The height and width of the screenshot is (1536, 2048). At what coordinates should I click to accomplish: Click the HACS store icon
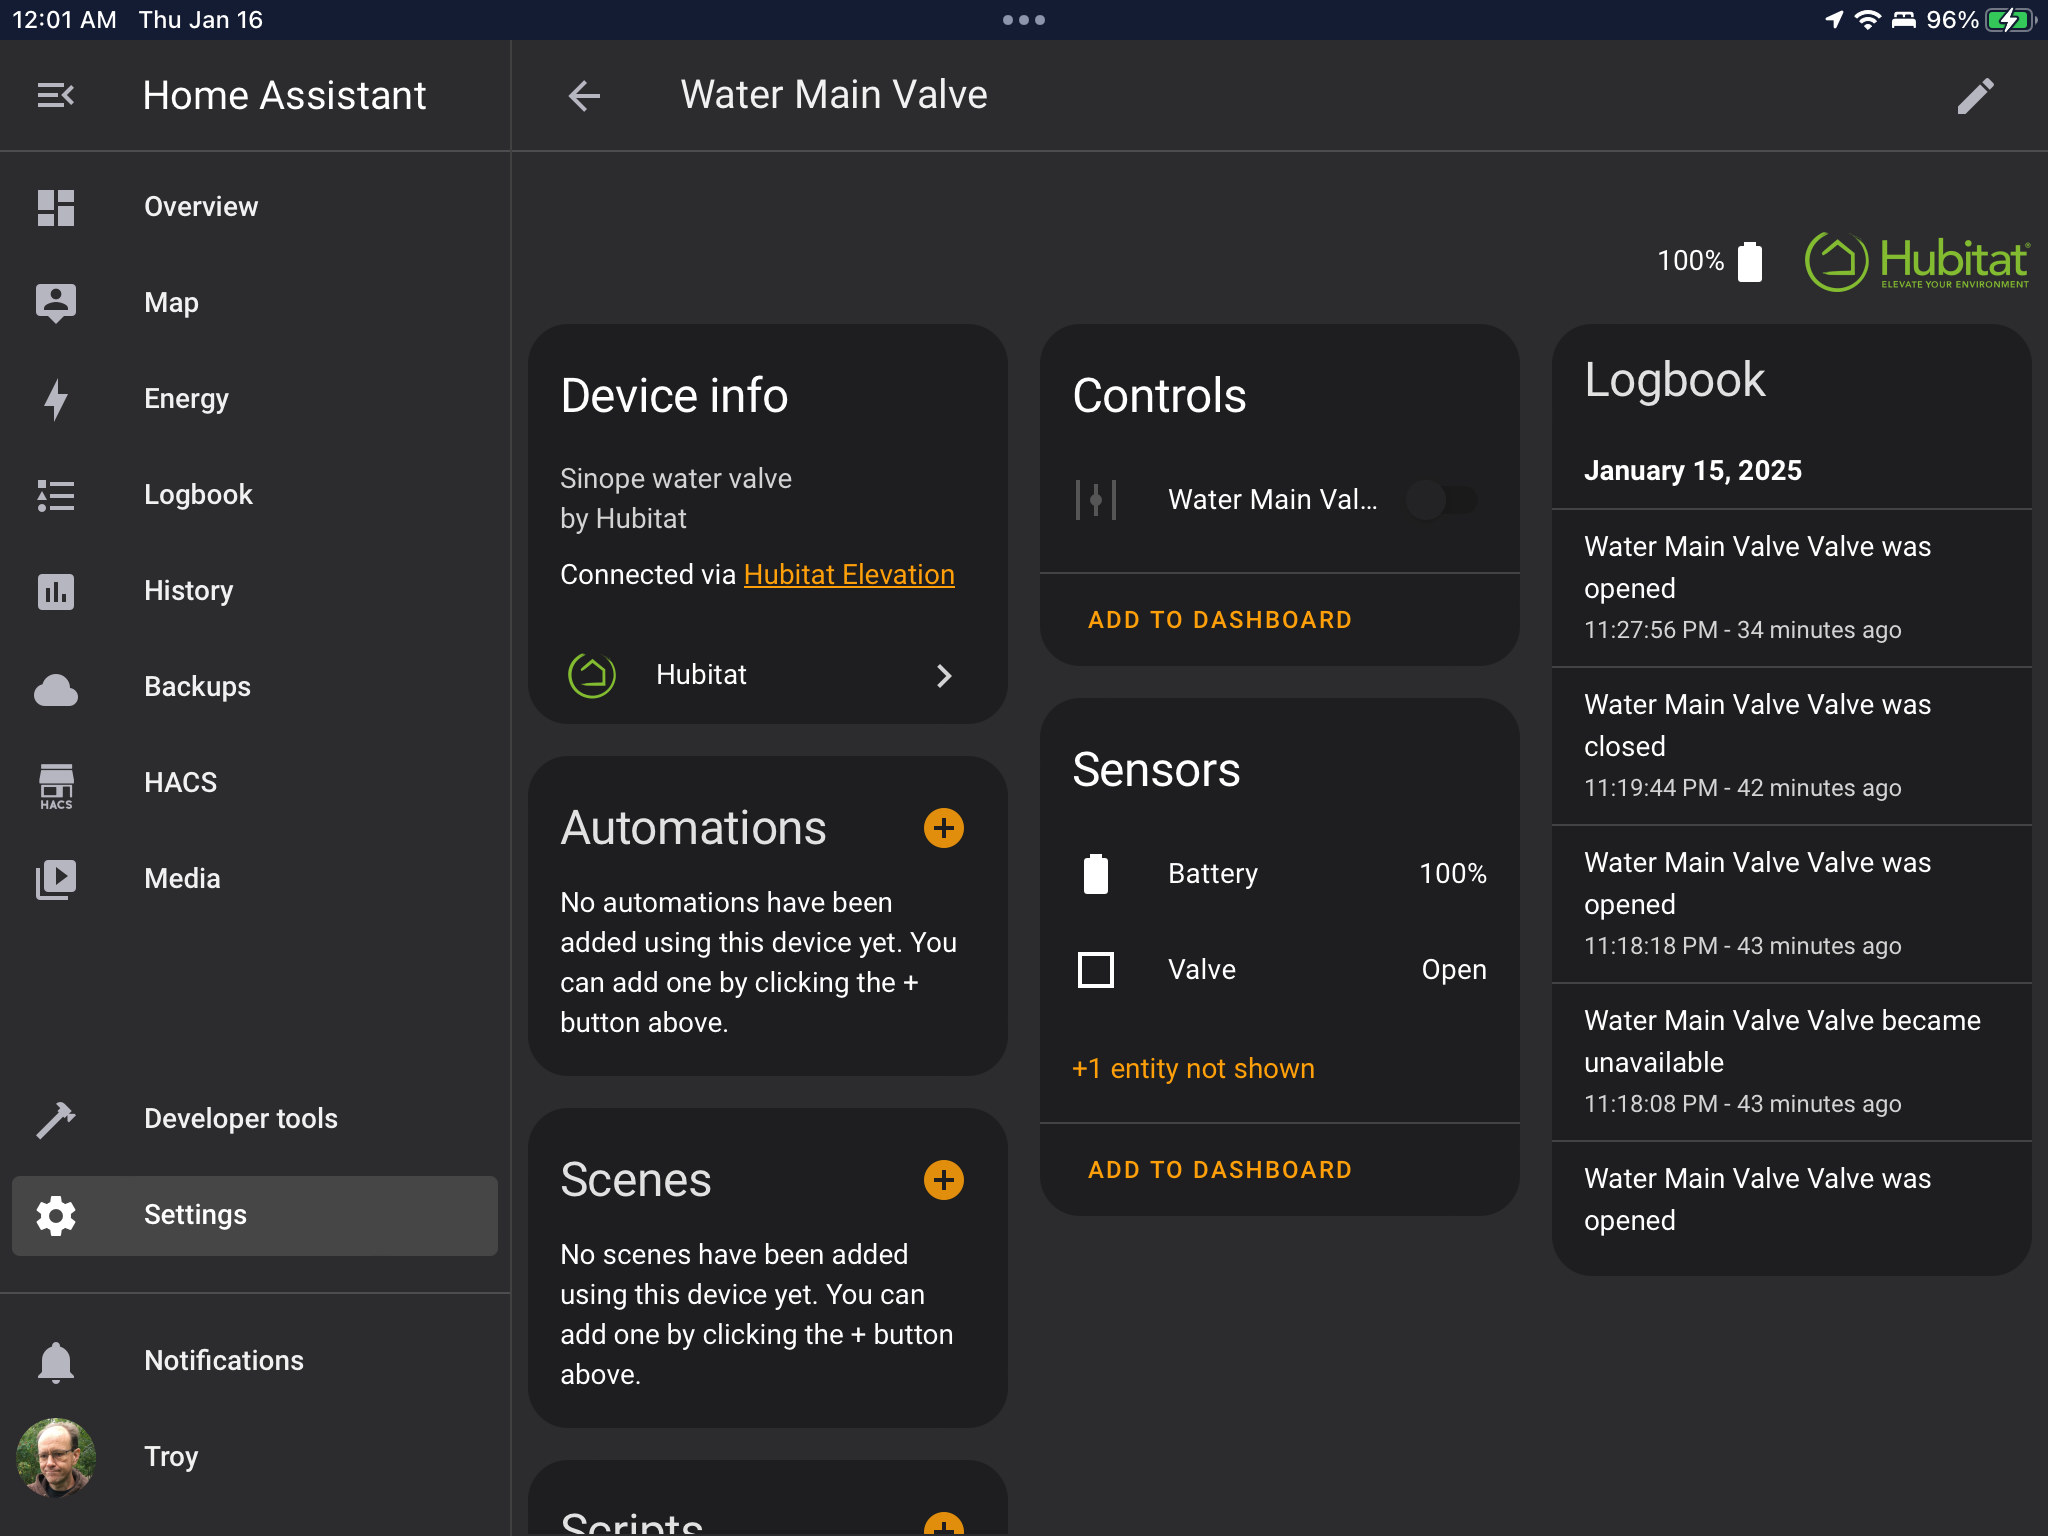point(56,783)
